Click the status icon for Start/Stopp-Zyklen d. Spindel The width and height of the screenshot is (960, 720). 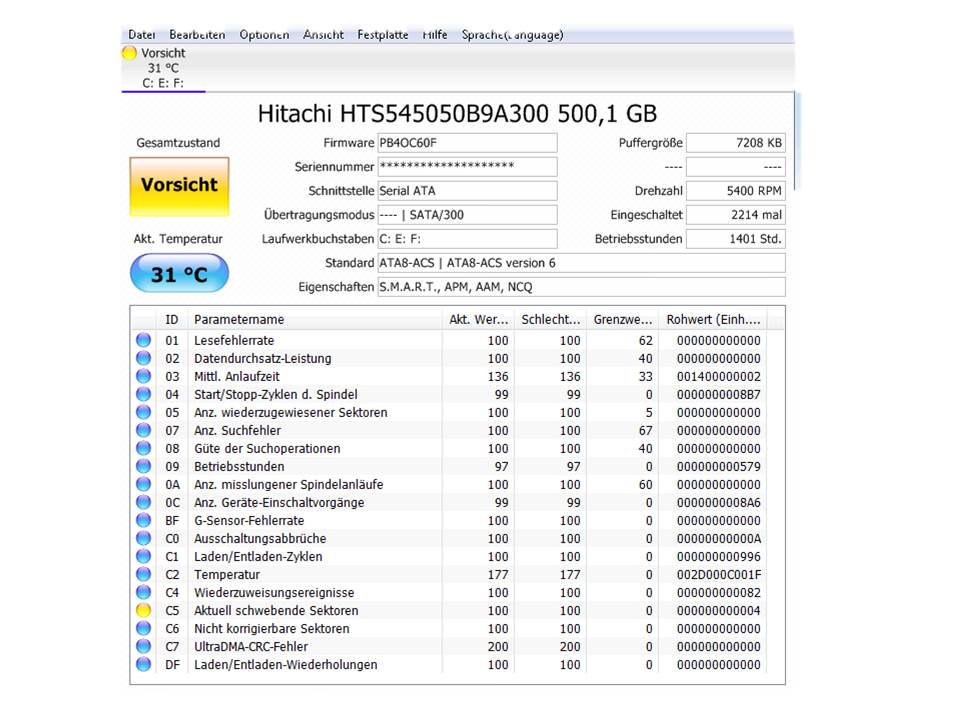pyautogui.click(x=143, y=394)
